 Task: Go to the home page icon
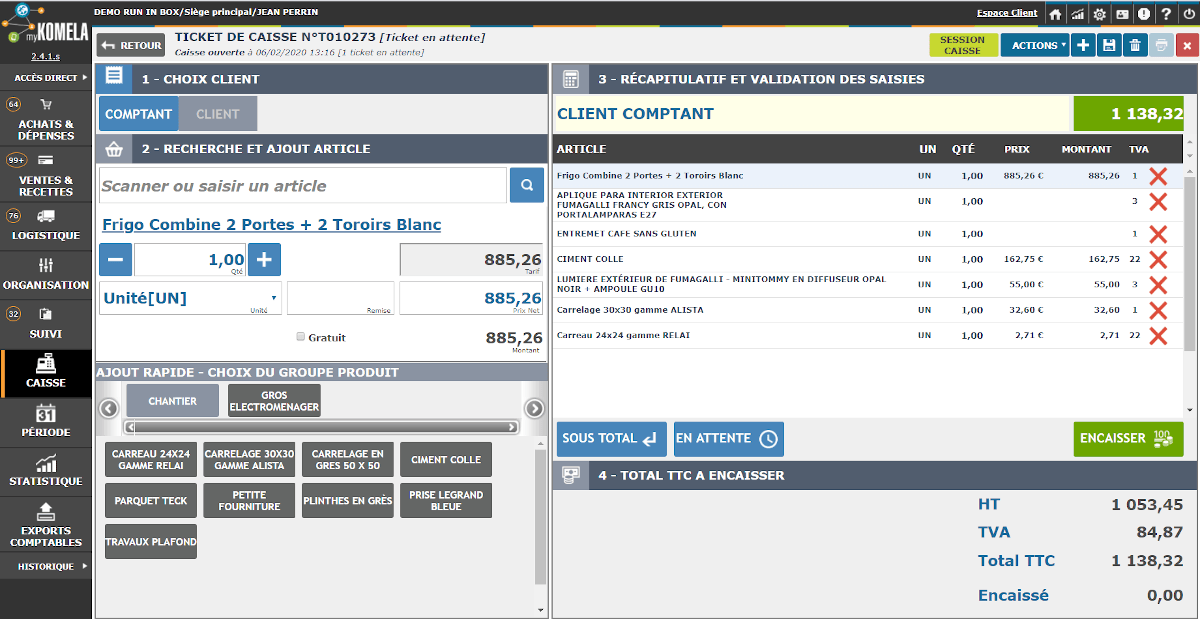(x=1055, y=14)
